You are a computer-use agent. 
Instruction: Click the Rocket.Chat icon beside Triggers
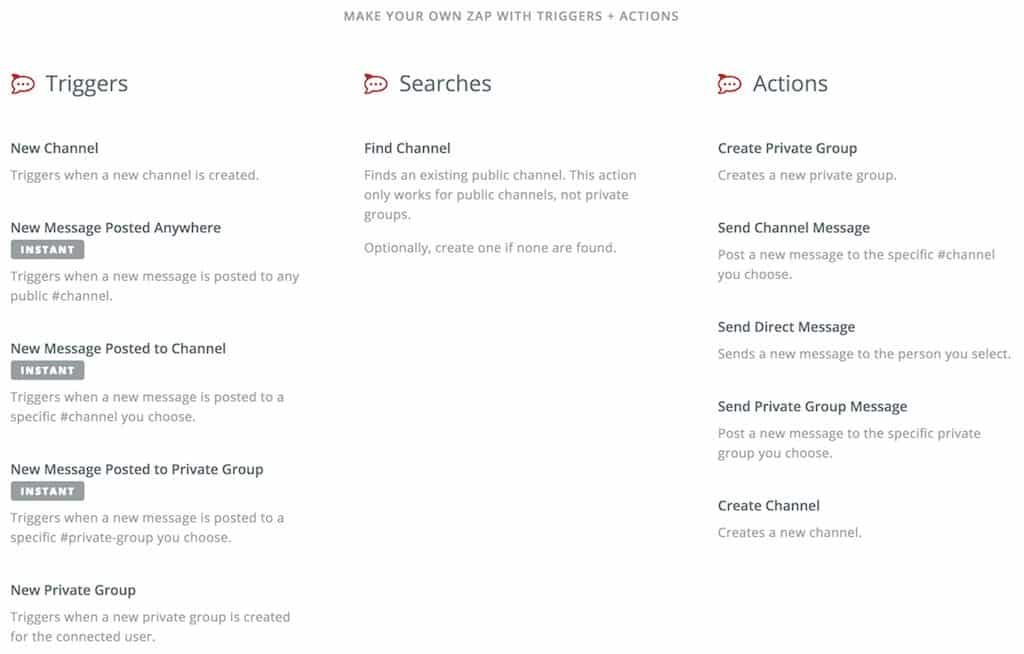point(23,84)
